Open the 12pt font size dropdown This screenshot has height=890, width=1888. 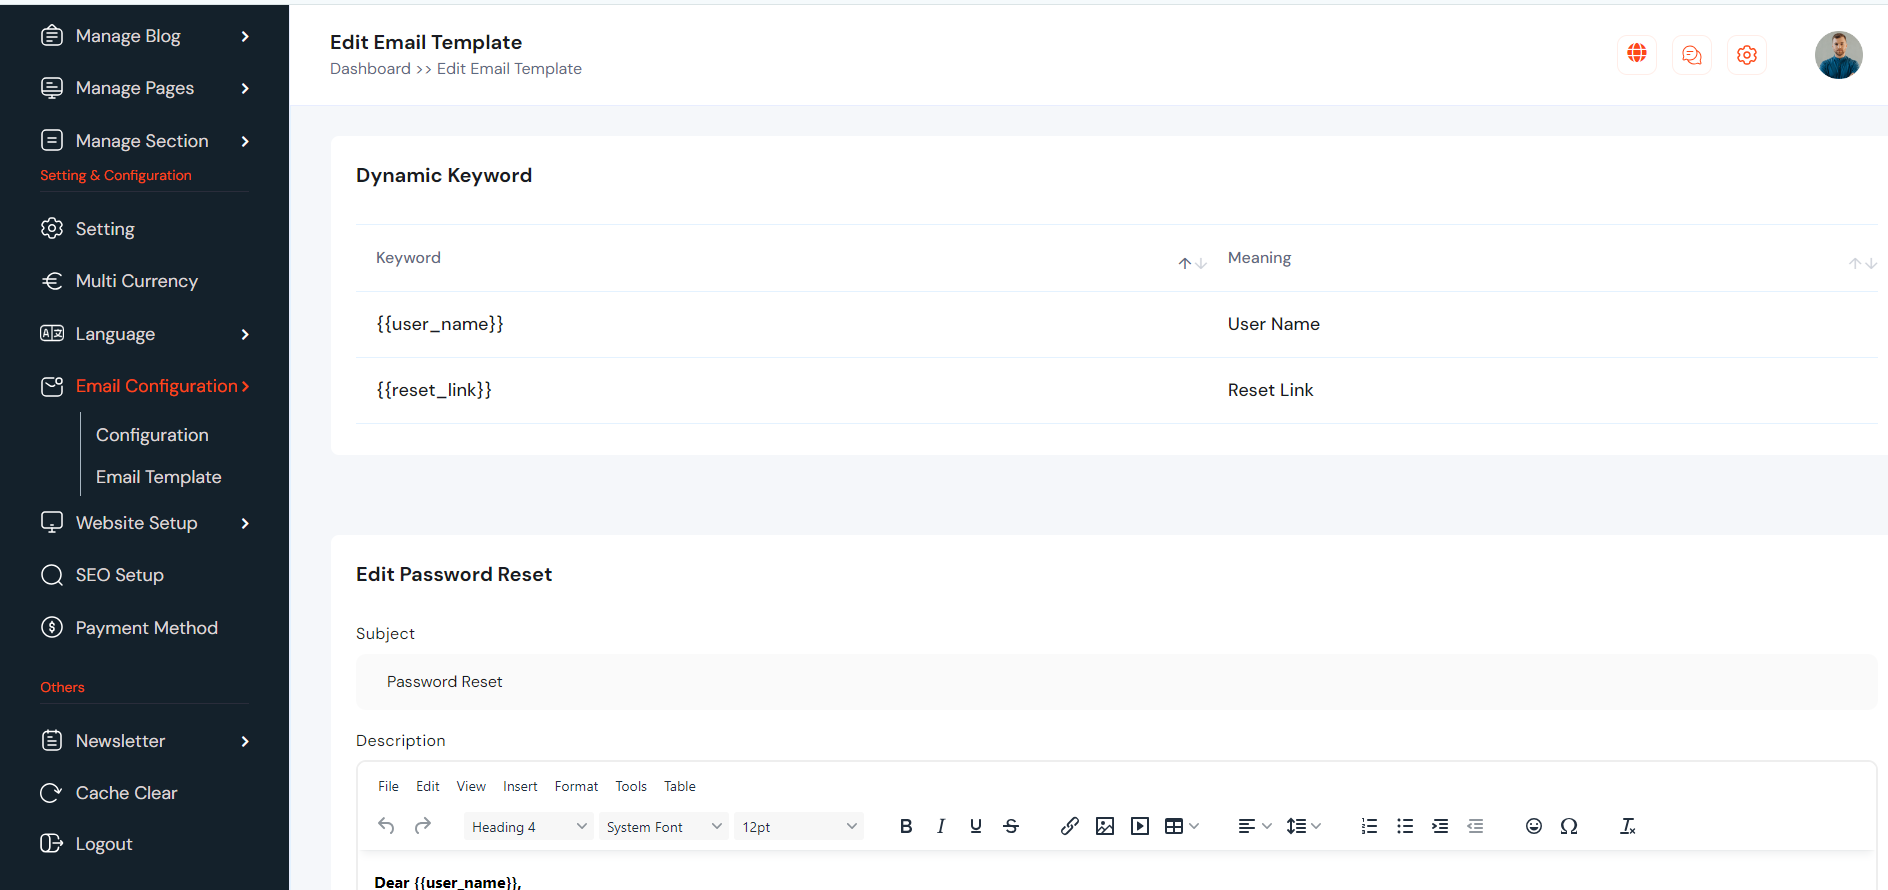[798, 827]
